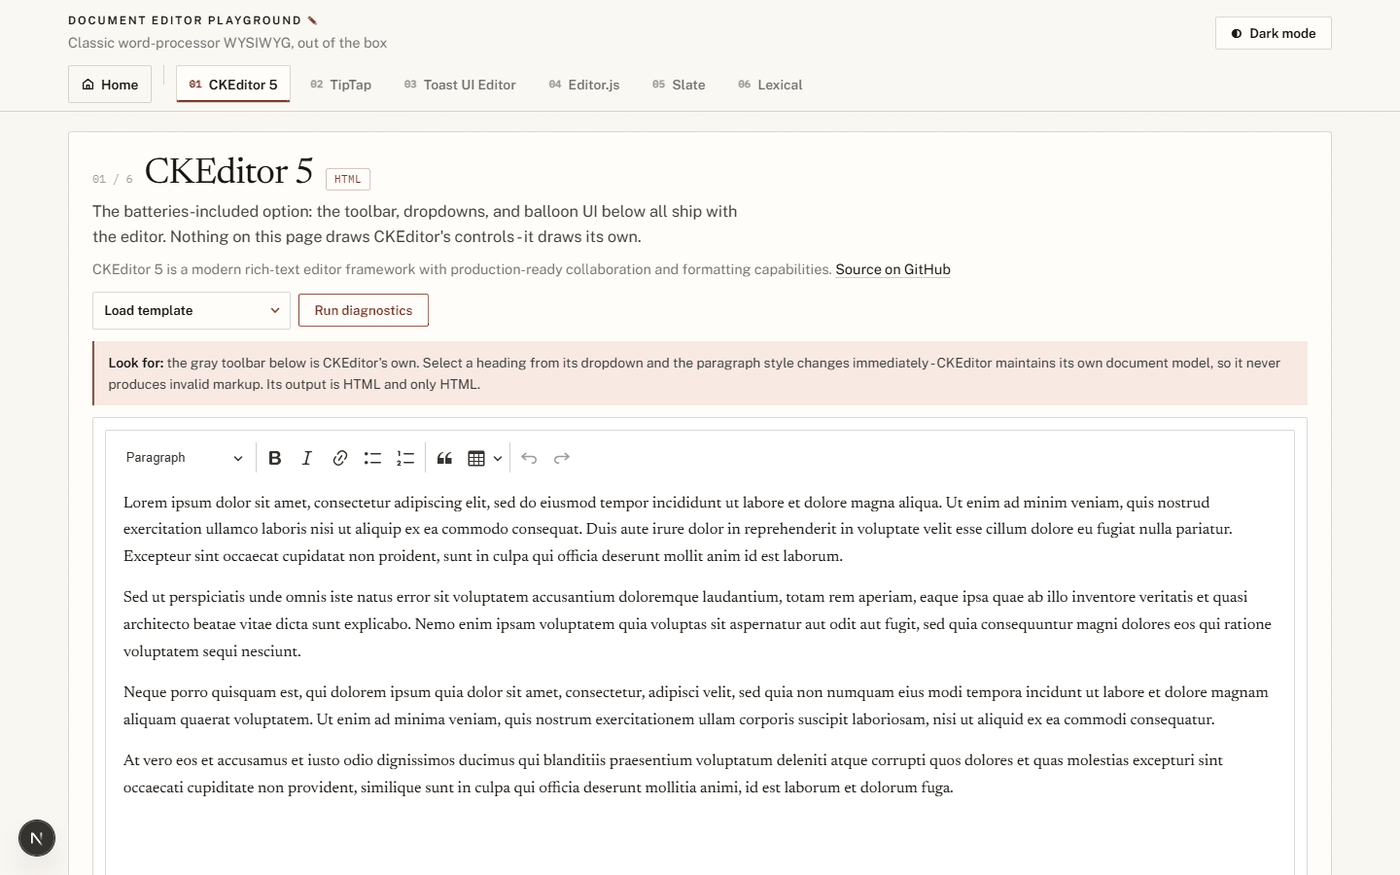The height and width of the screenshot is (875, 1400).
Task: Go to the Home page
Action: 110,84
